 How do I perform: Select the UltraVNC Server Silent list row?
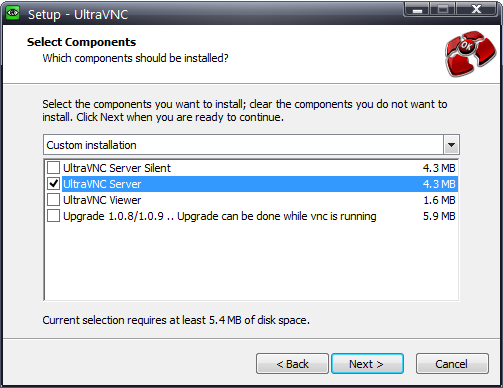[251, 168]
